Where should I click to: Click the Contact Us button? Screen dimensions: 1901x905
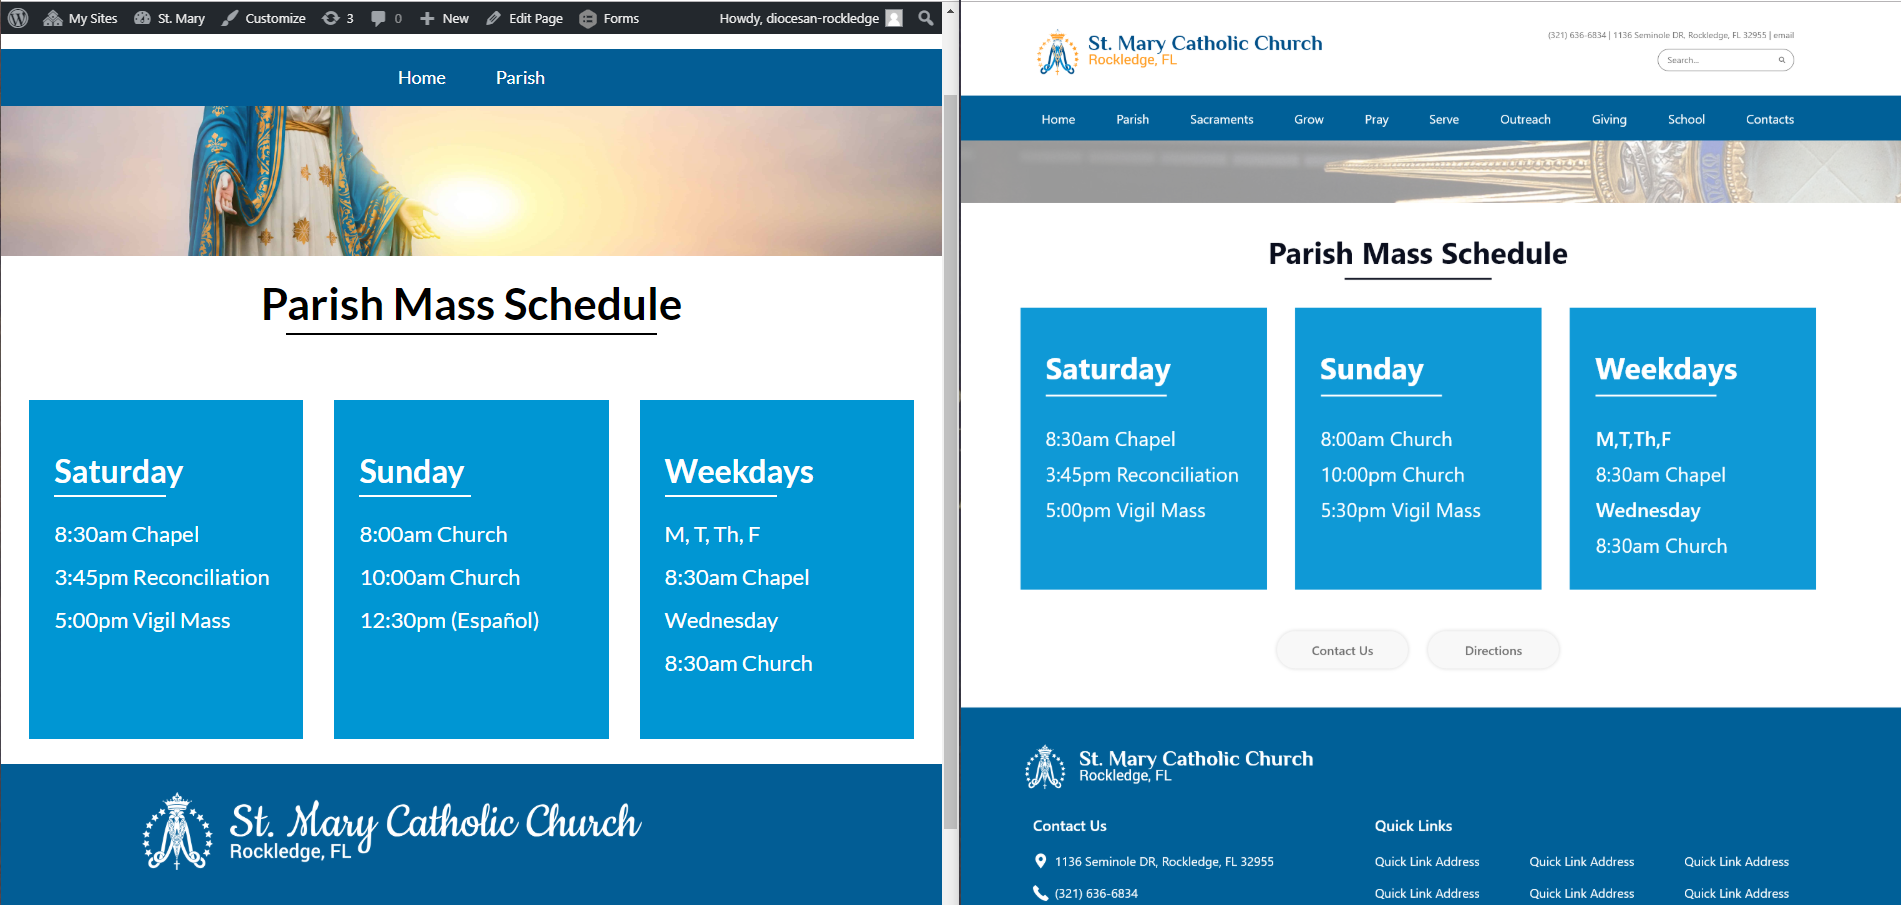tap(1342, 650)
